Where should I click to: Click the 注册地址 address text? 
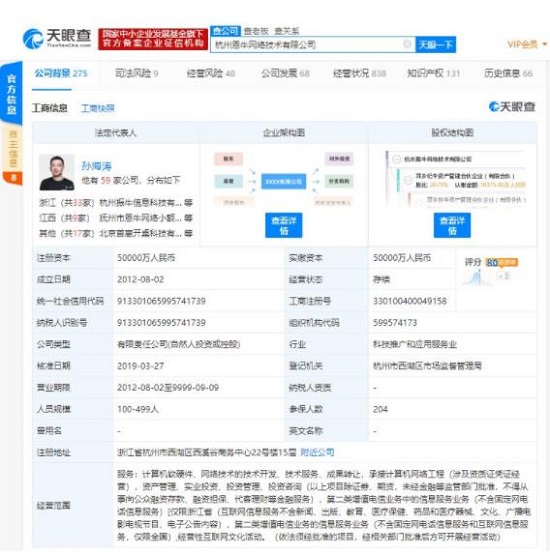(207, 452)
